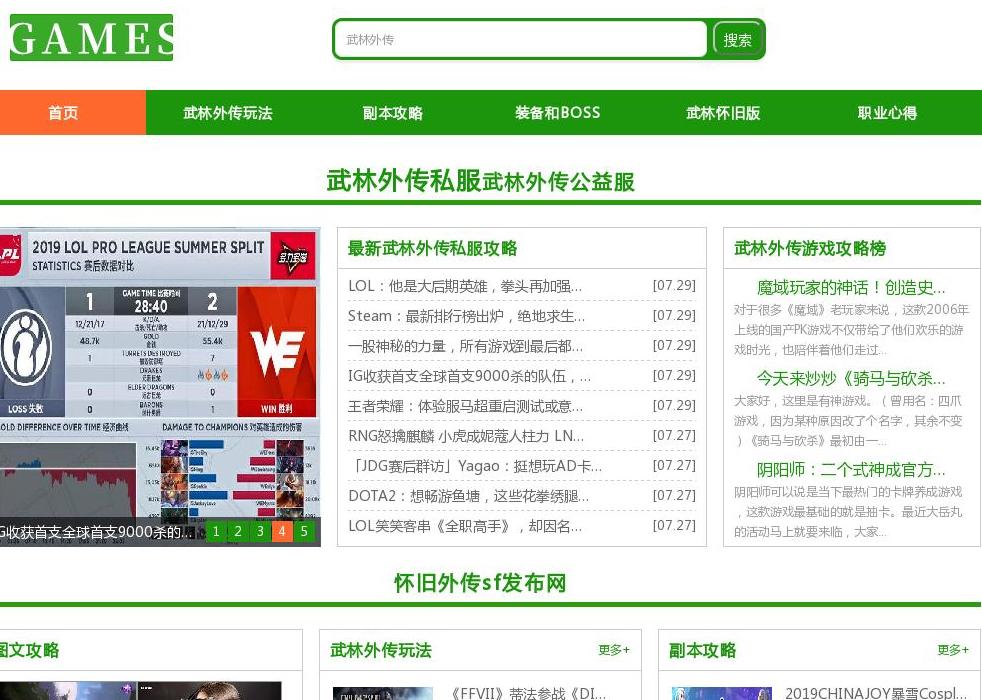
Task: Switch carousel to slide 1
Action: (216, 532)
